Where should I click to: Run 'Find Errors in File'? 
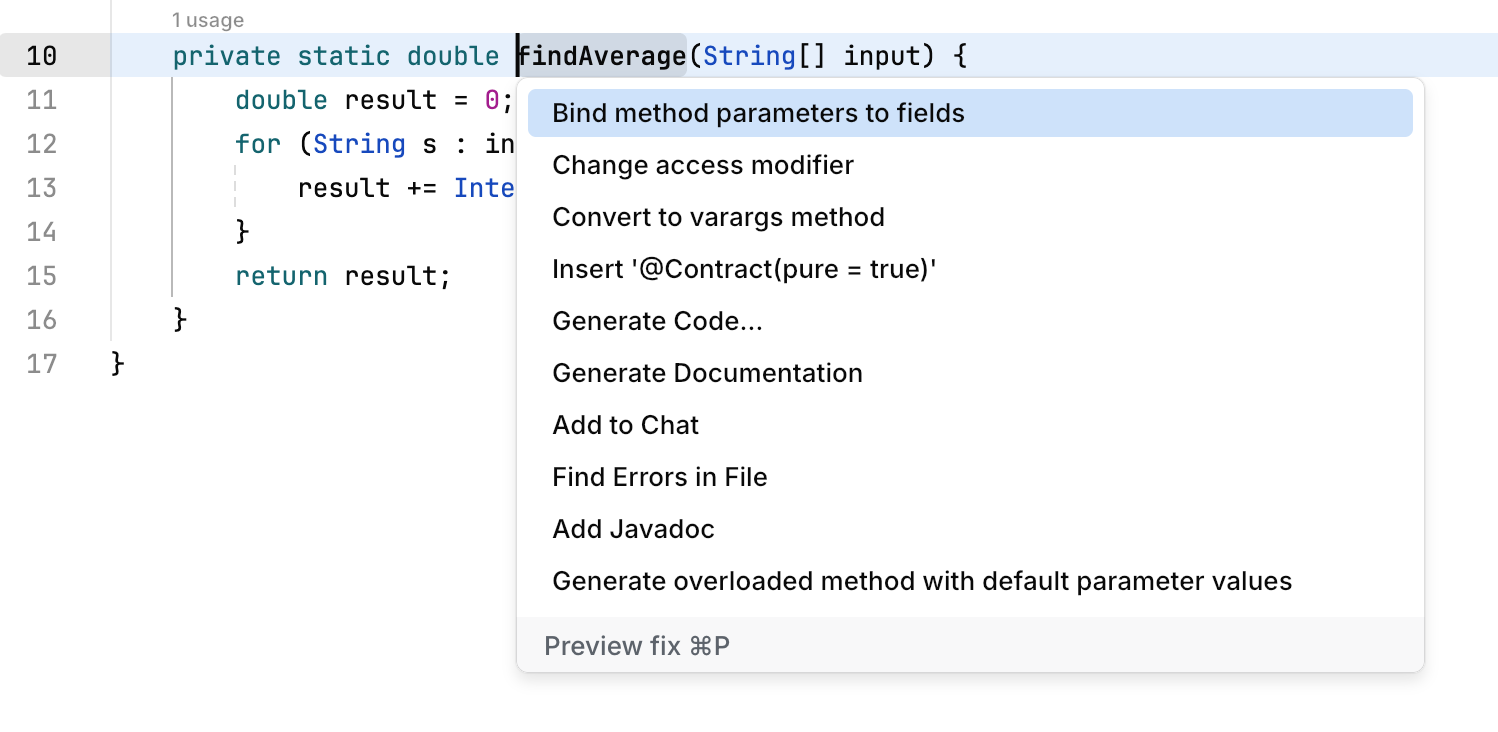[660, 477]
